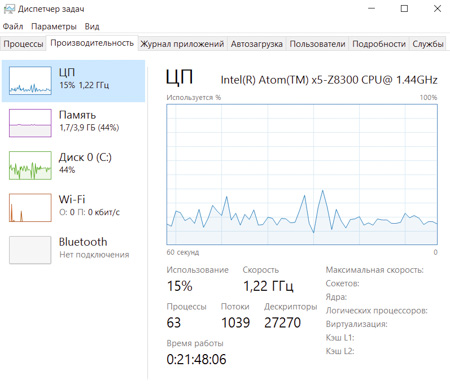
Task: Close the Диспетчер задач window
Action: click(437, 9)
